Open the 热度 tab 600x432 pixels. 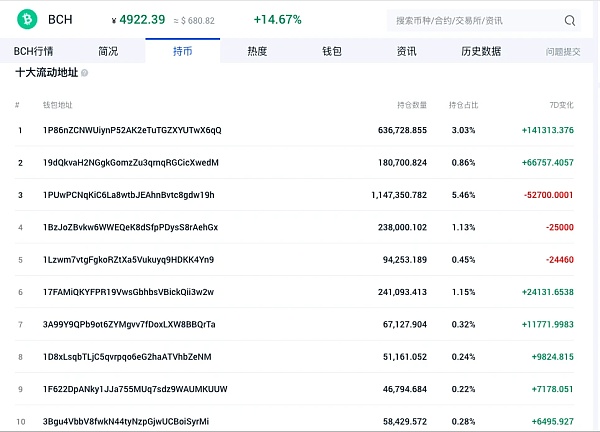point(257,51)
